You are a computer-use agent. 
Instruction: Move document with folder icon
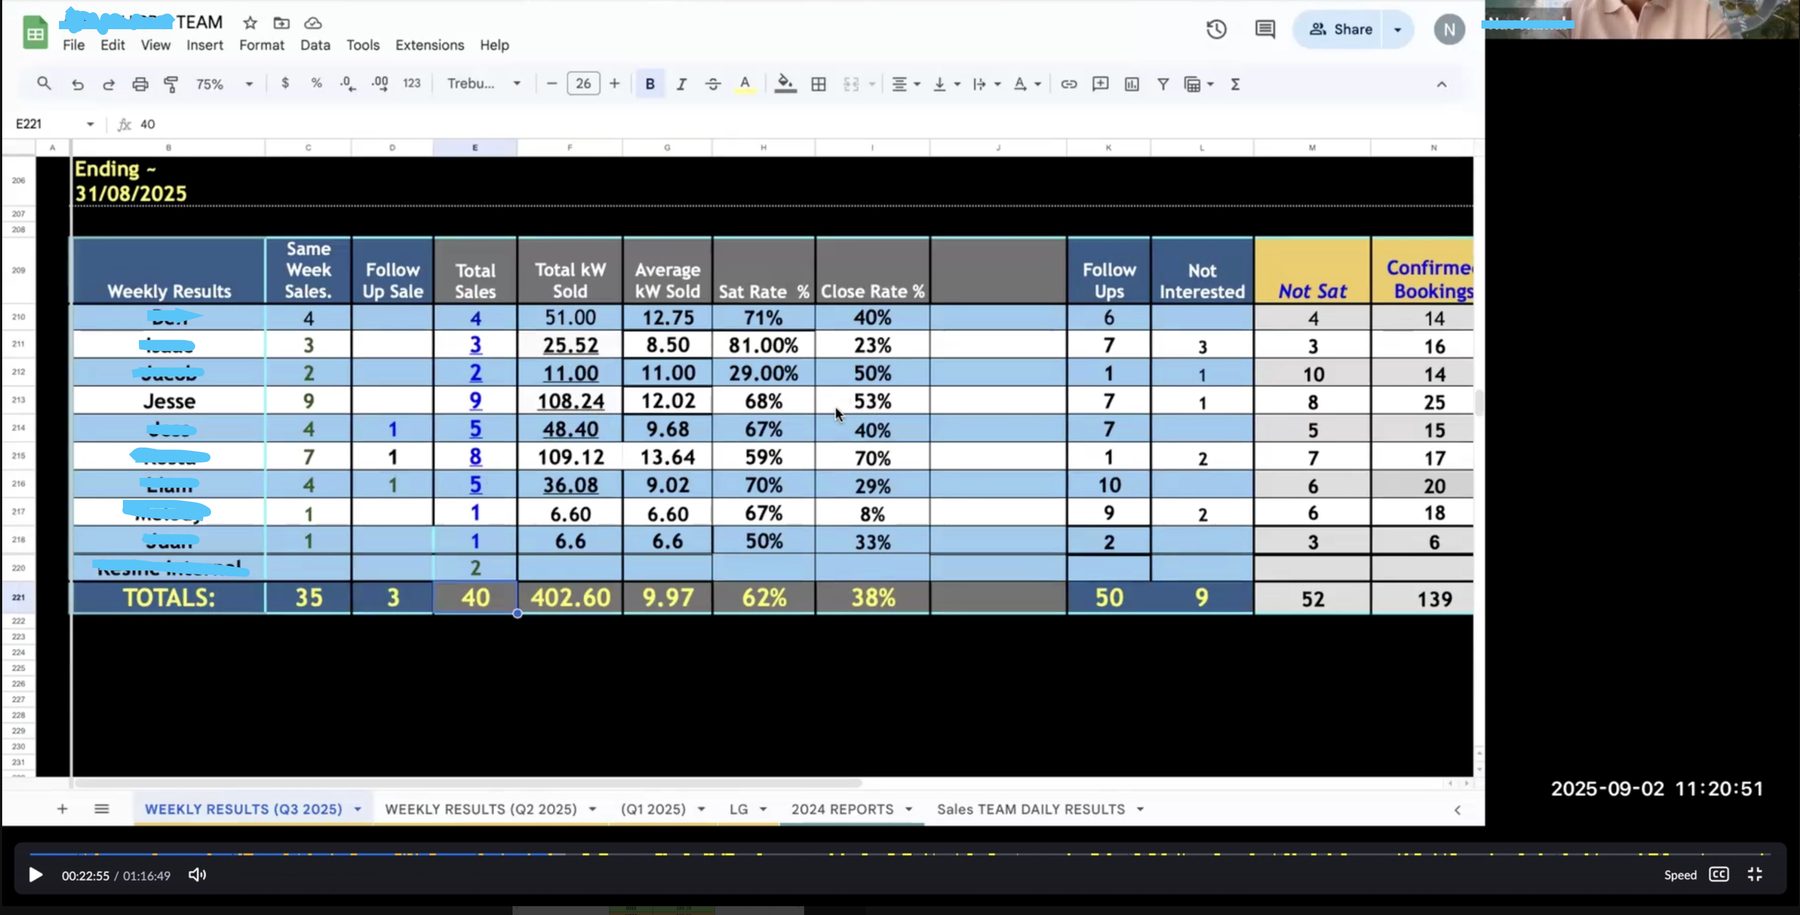click(x=282, y=22)
